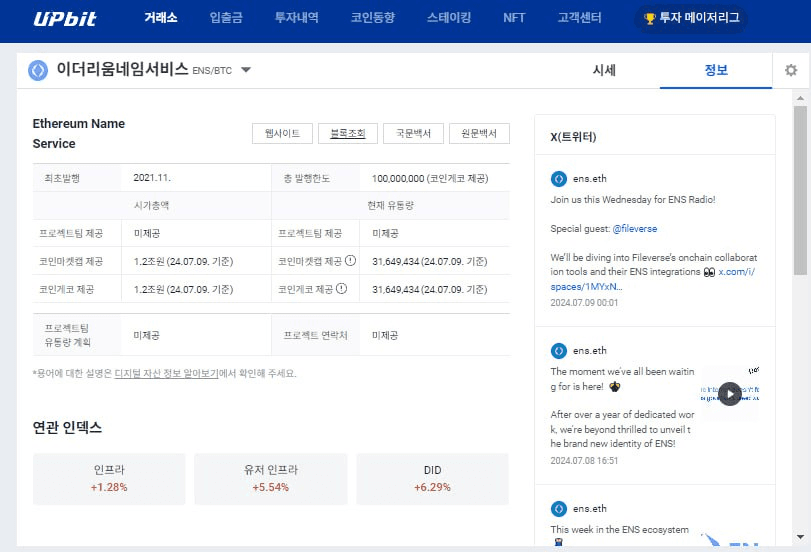Click first ens.eth tweet avatar icon
The height and width of the screenshot is (552, 811).
559,179
